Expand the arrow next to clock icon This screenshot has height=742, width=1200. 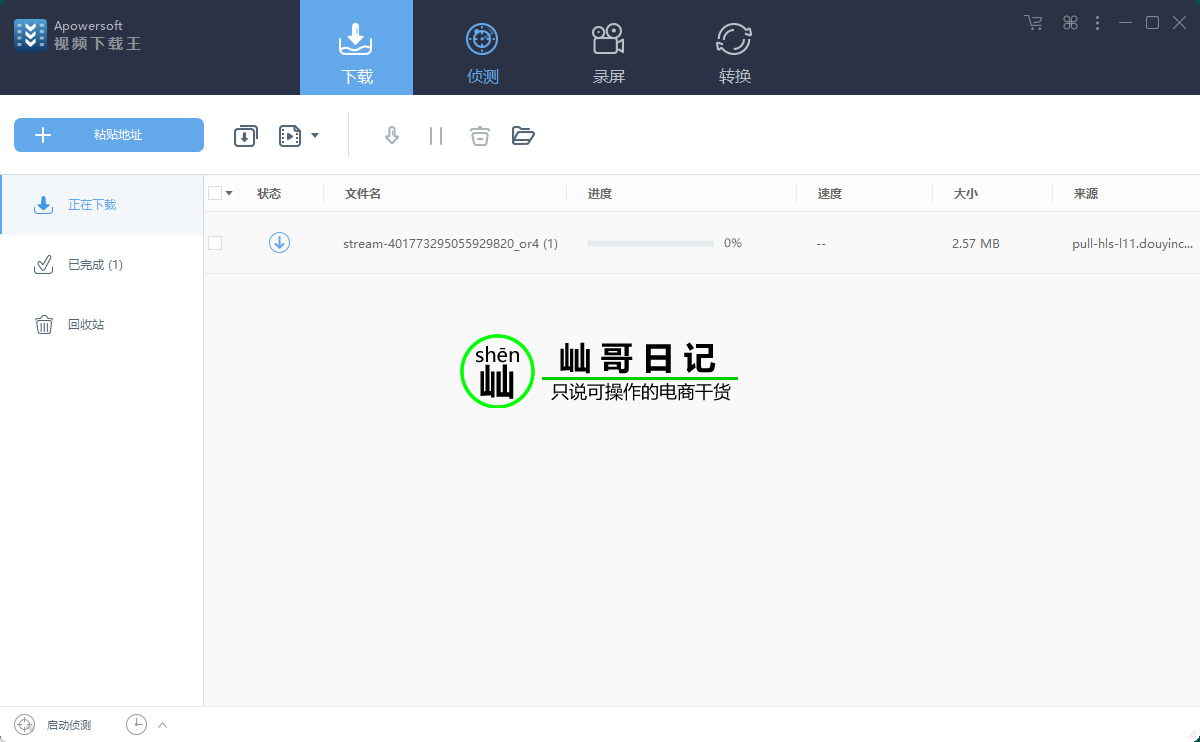tap(162, 725)
